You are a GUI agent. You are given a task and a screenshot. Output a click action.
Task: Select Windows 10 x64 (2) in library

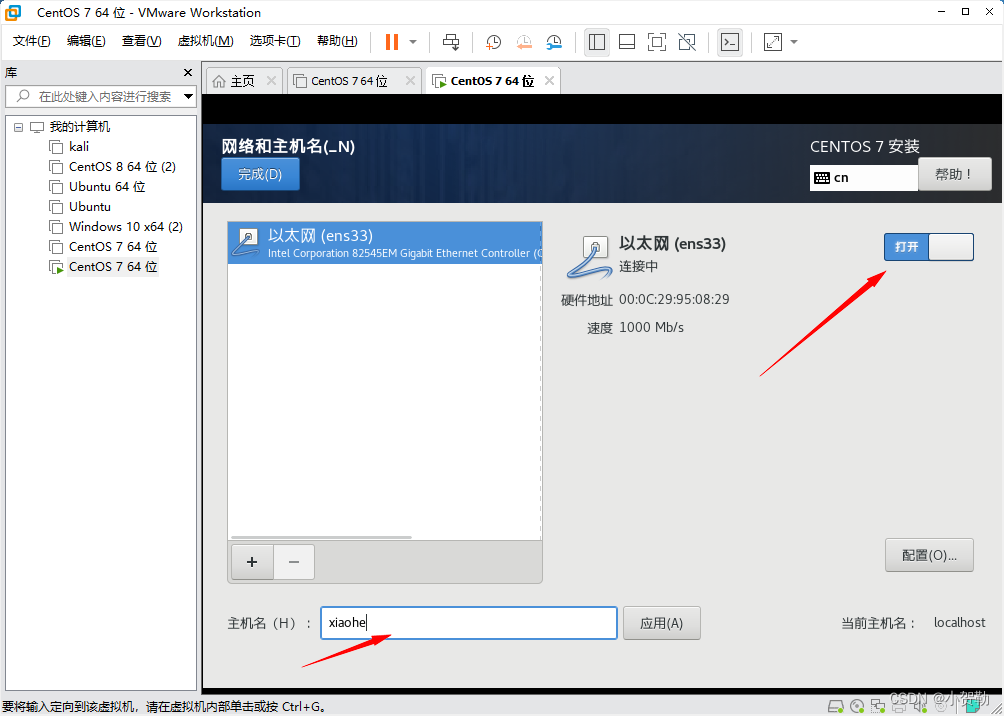pyautogui.click(x=116, y=227)
